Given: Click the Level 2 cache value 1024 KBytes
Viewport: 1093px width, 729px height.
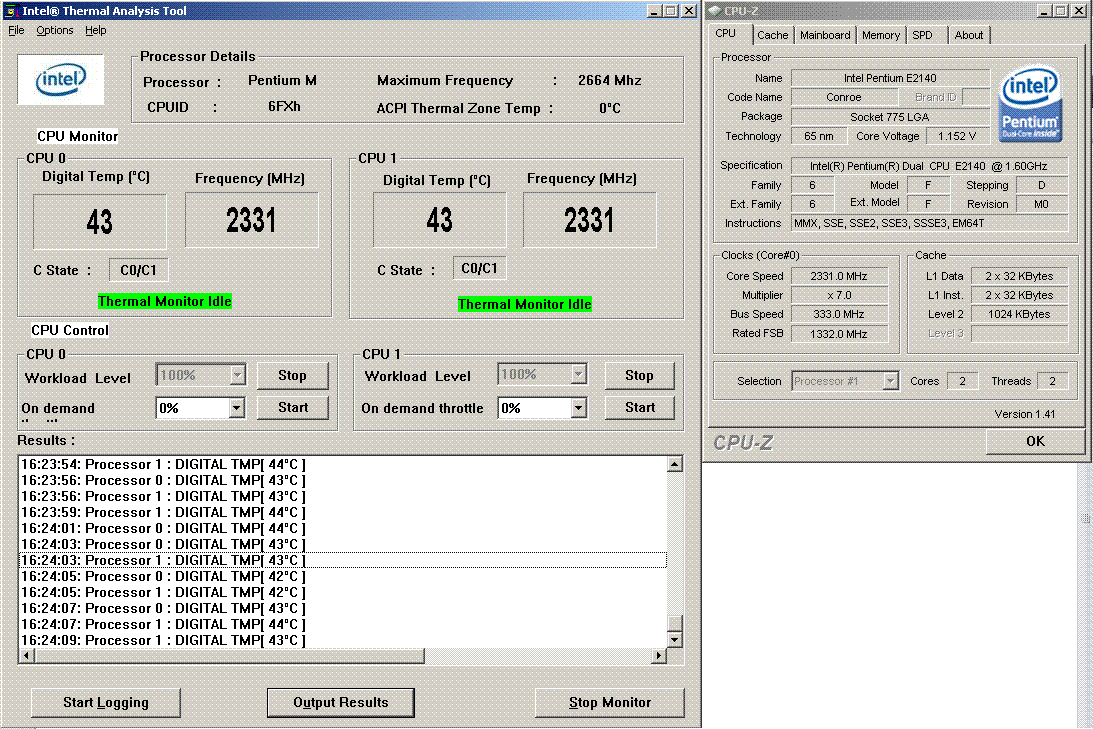Looking at the screenshot, I should click(x=1019, y=314).
